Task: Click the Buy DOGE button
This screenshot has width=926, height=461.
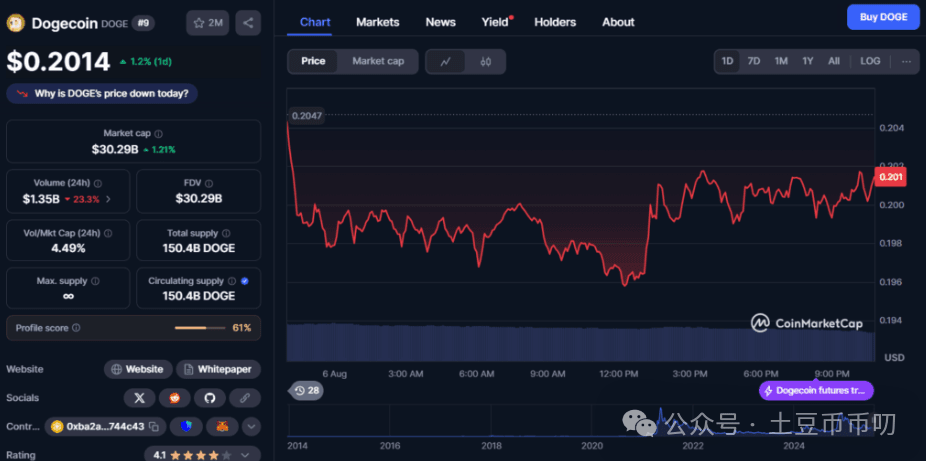Action: pos(883,17)
